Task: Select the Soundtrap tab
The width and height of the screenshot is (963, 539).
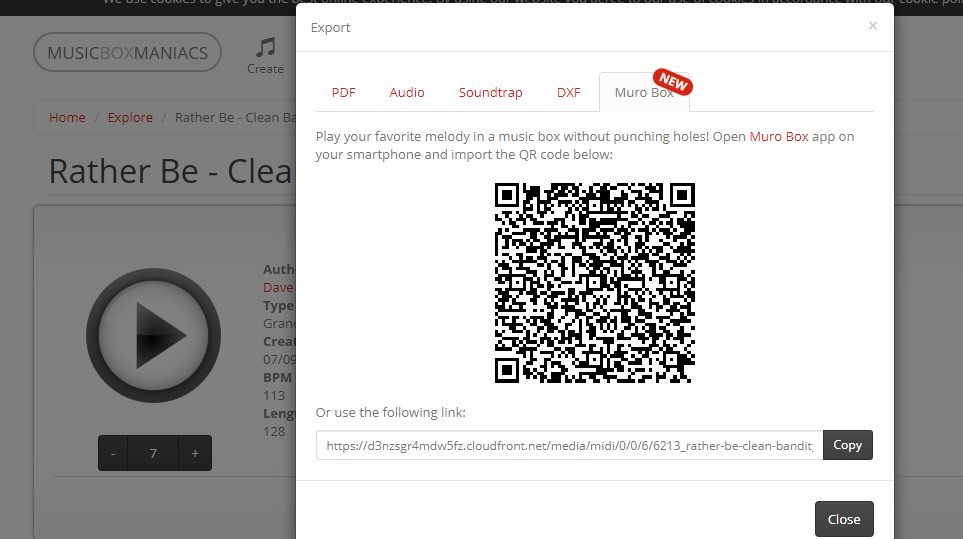Action: [490, 93]
